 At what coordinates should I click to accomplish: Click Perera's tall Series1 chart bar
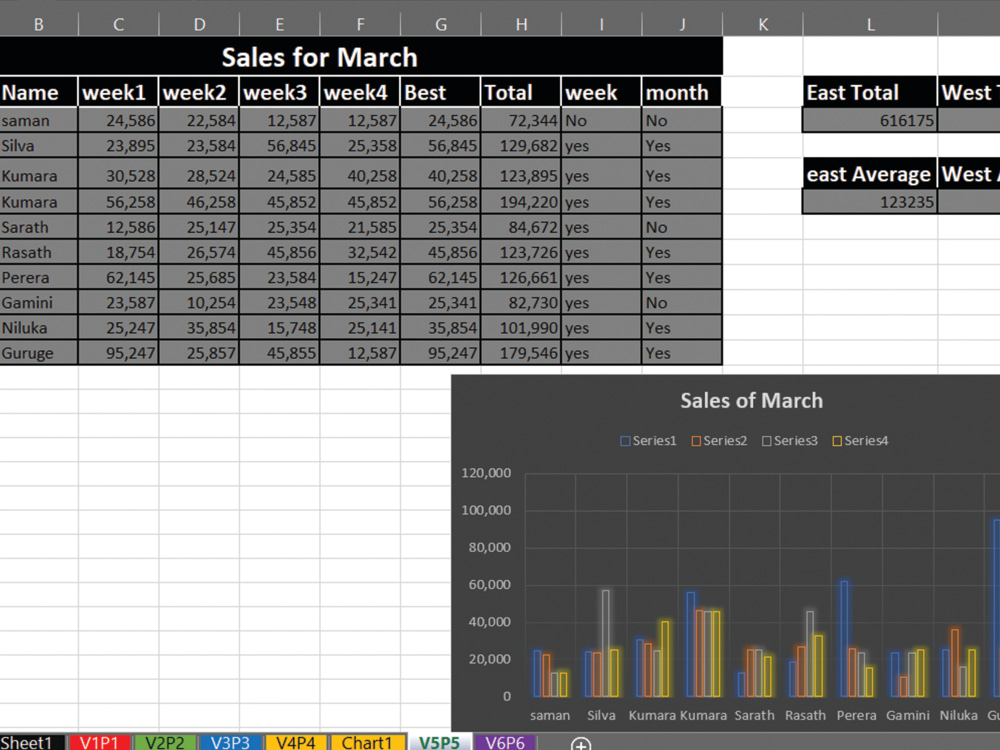pos(844,638)
